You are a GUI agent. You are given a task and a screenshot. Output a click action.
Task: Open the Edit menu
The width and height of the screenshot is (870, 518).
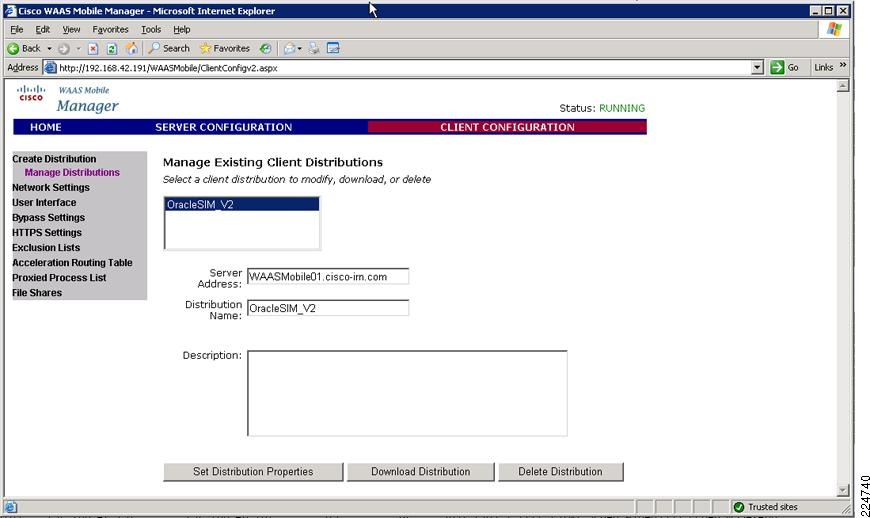42,29
